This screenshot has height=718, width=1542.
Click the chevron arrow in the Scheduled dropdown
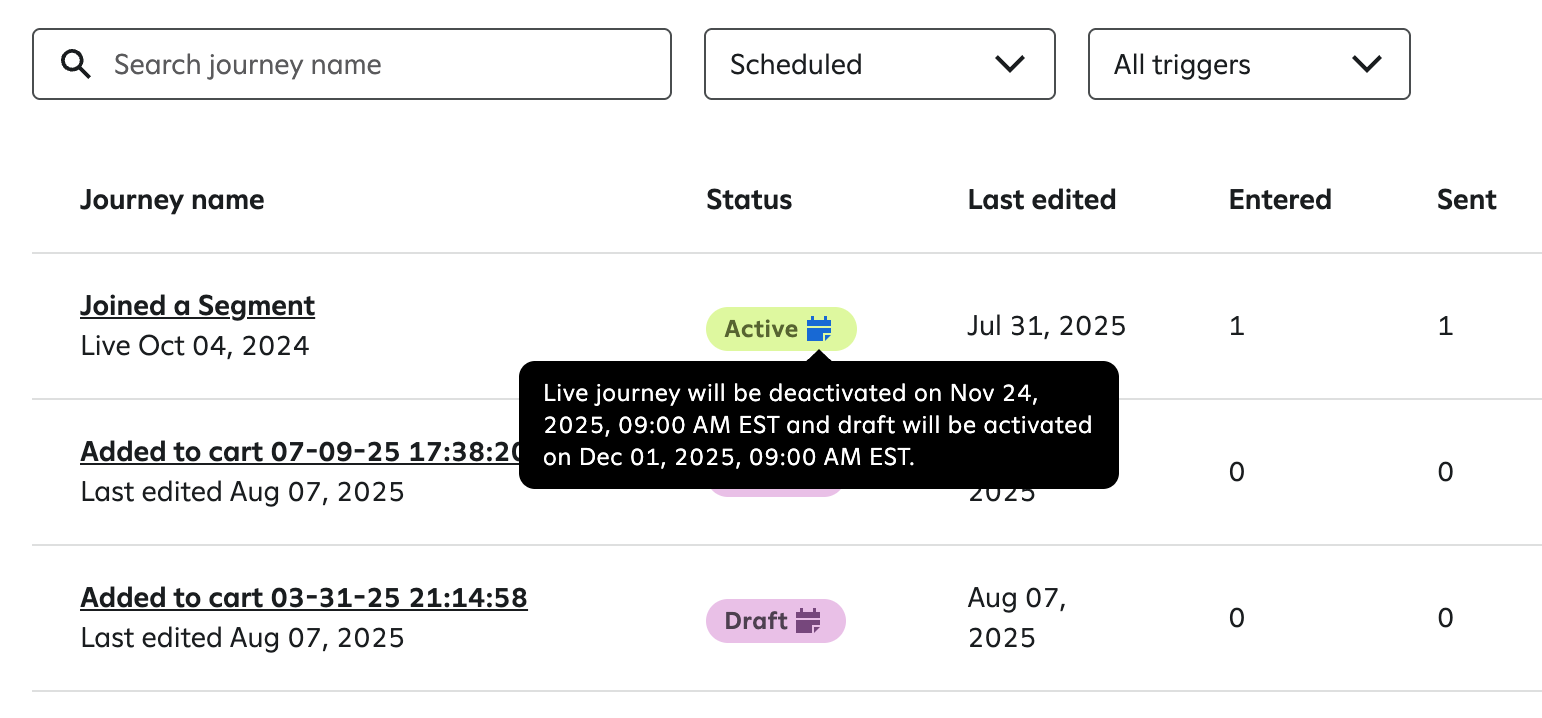point(1011,64)
